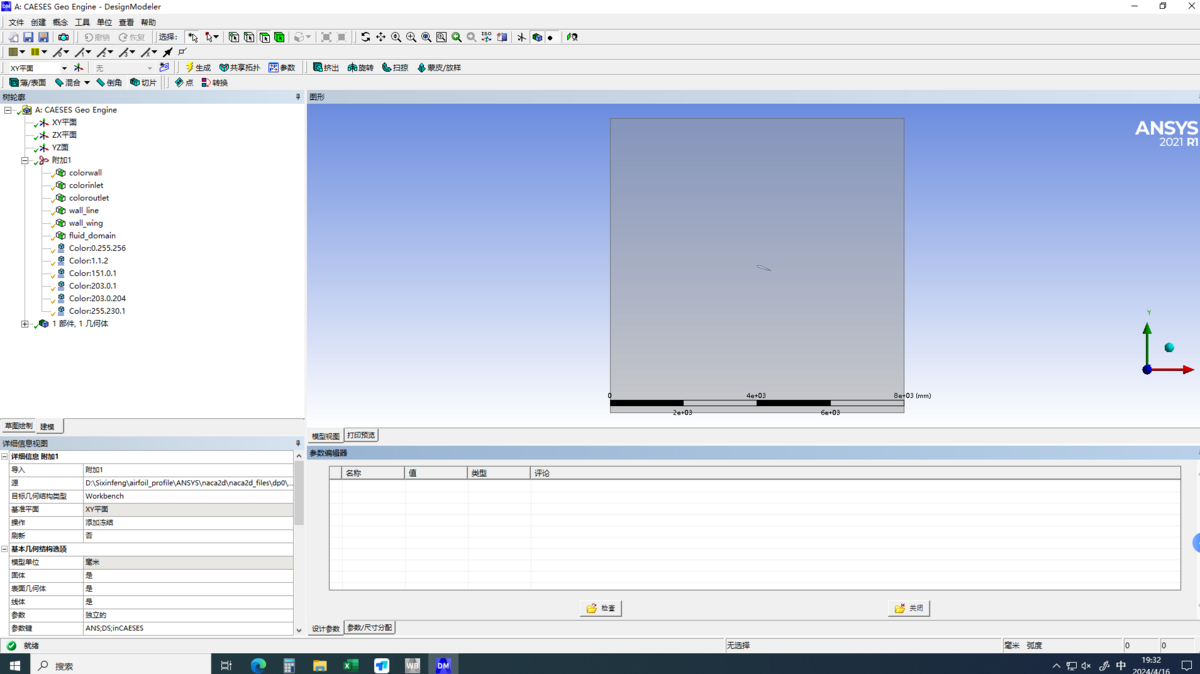Select the 扫掠 sweep tool
Viewport: 1200px width, 674px height.
click(x=395, y=68)
